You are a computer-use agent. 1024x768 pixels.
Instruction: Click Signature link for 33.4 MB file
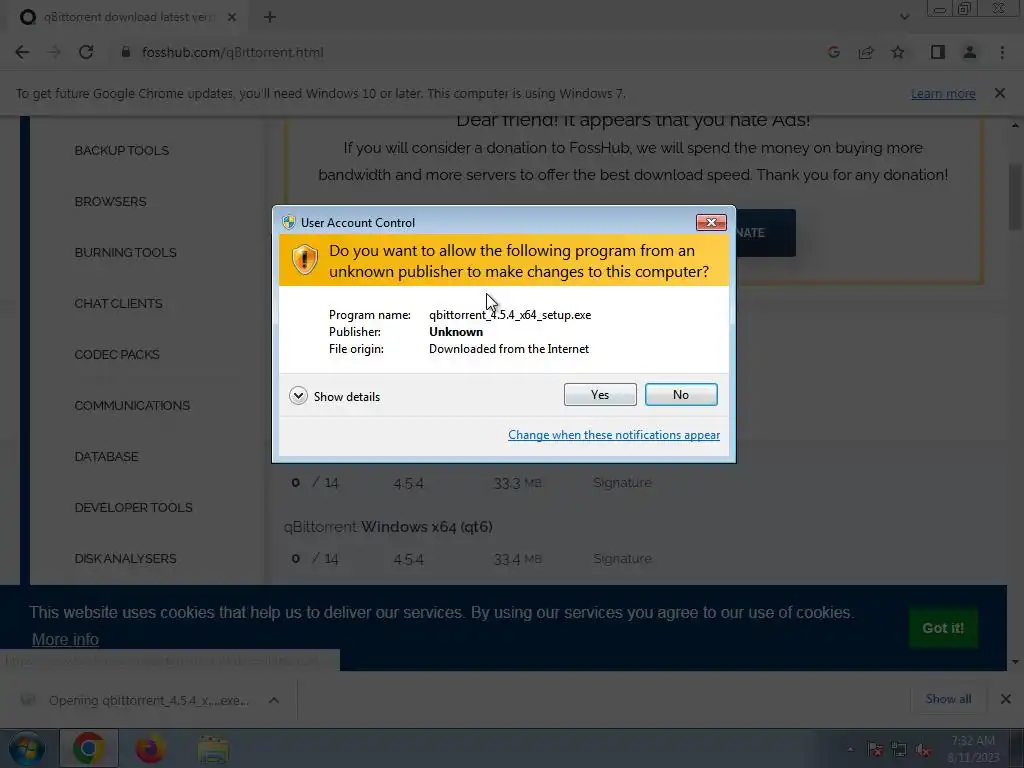(622, 558)
